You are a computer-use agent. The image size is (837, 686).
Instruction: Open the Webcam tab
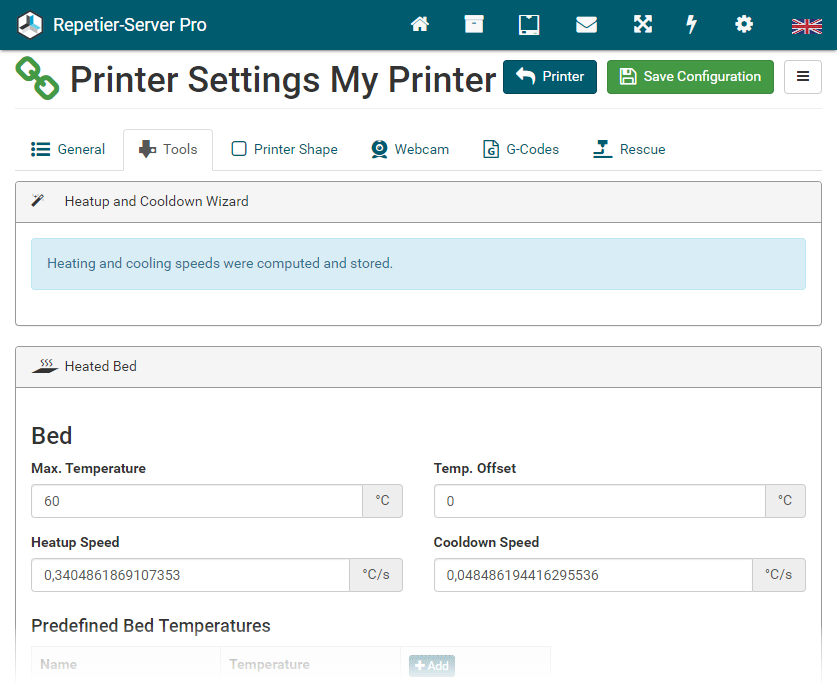[x=410, y=150]
